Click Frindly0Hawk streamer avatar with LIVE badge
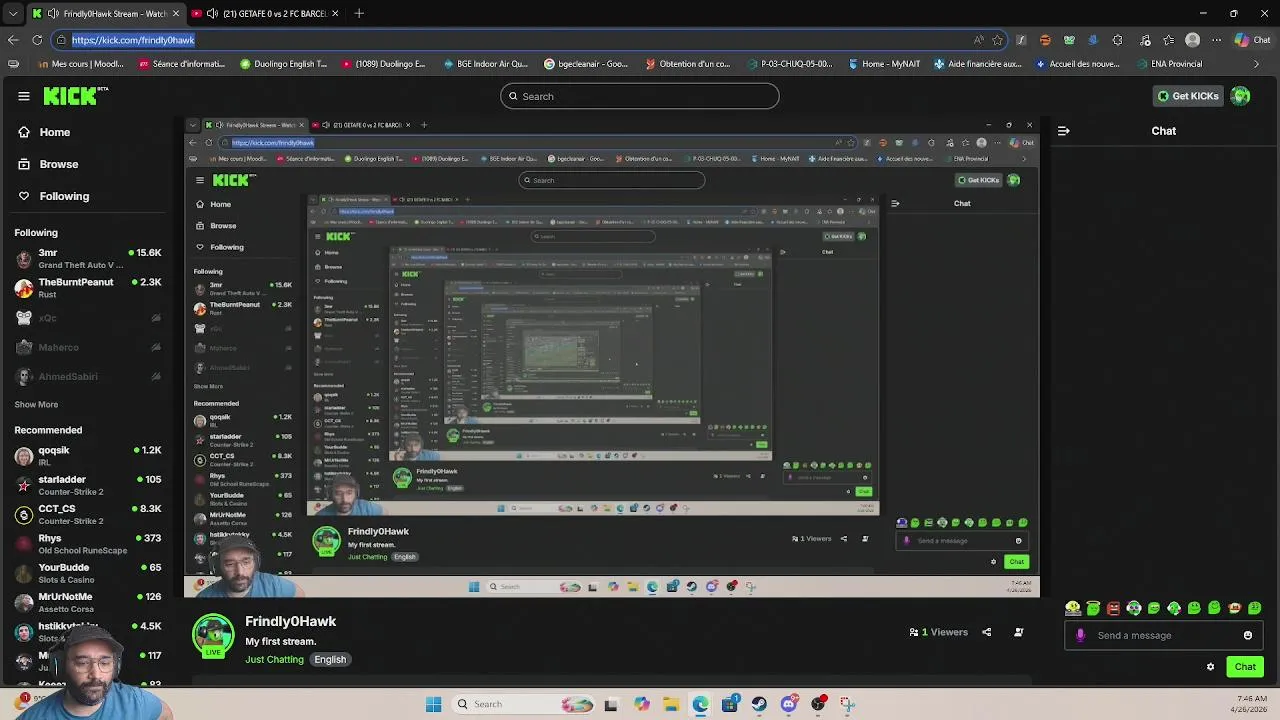The image size is (1280, 720). (x=213, y=636)
